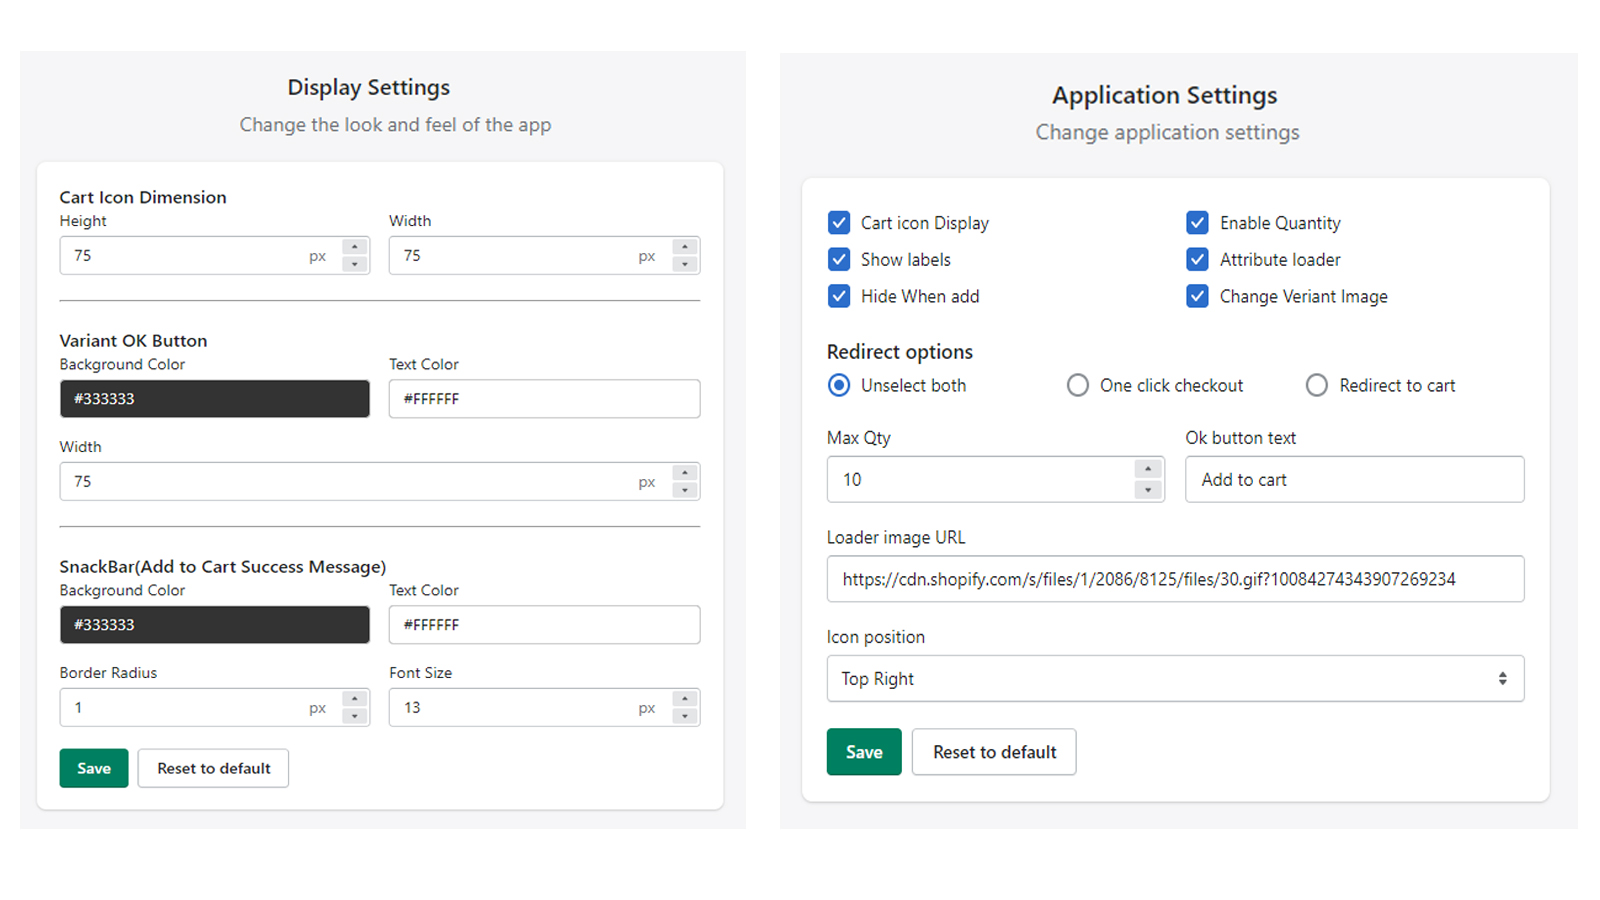Toggle Change Veriant Image checkbox
1600x900 pixels.
(1197, 297)
